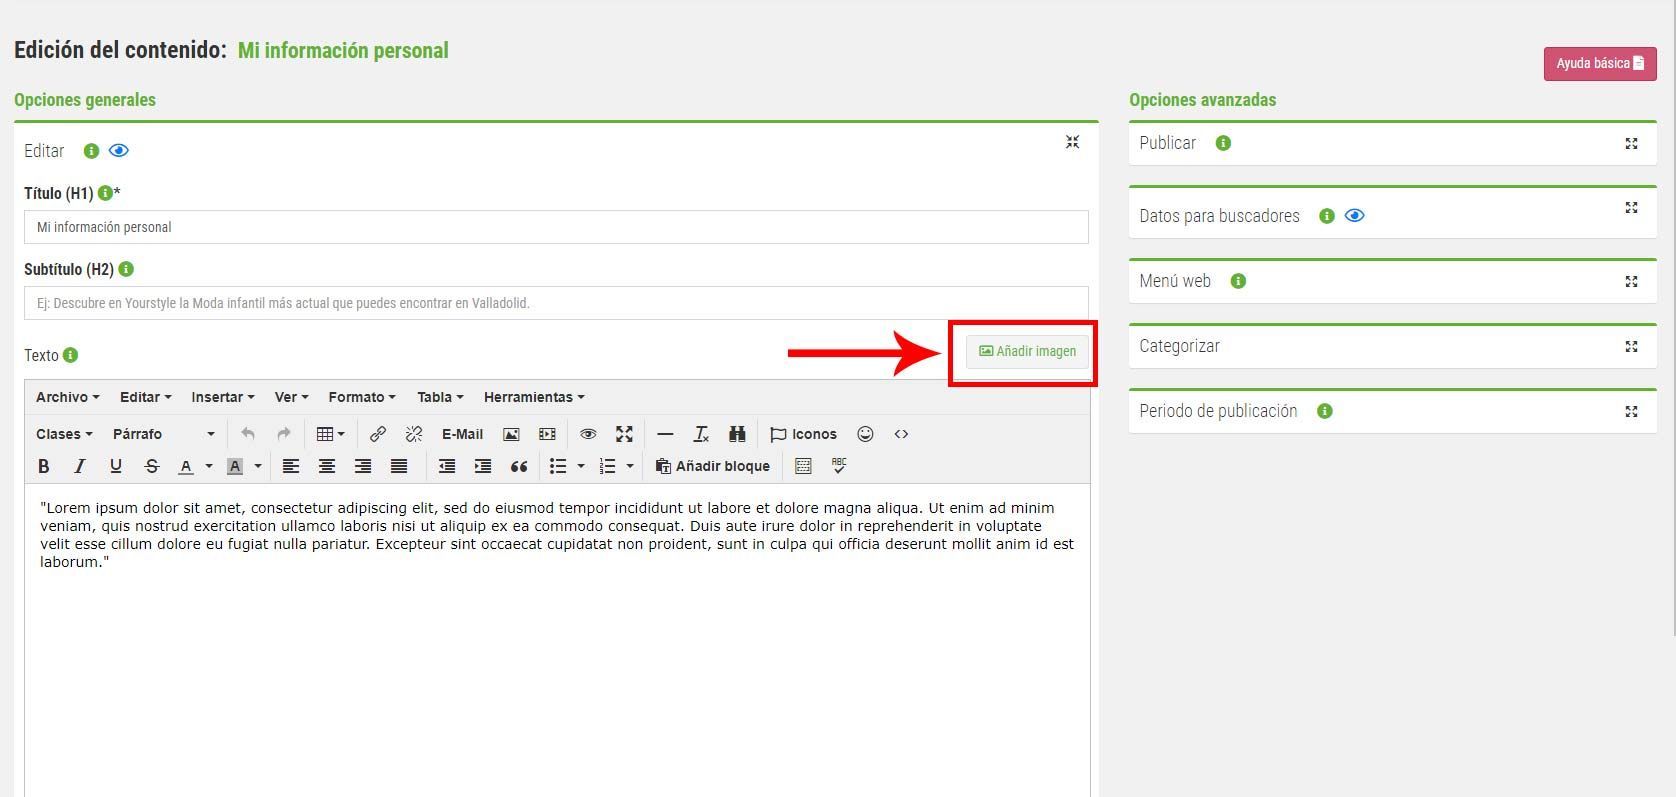This screenshot has width=1676, height=797.
Task: Open the Iconos picker
Action: (x=803, y=434)
